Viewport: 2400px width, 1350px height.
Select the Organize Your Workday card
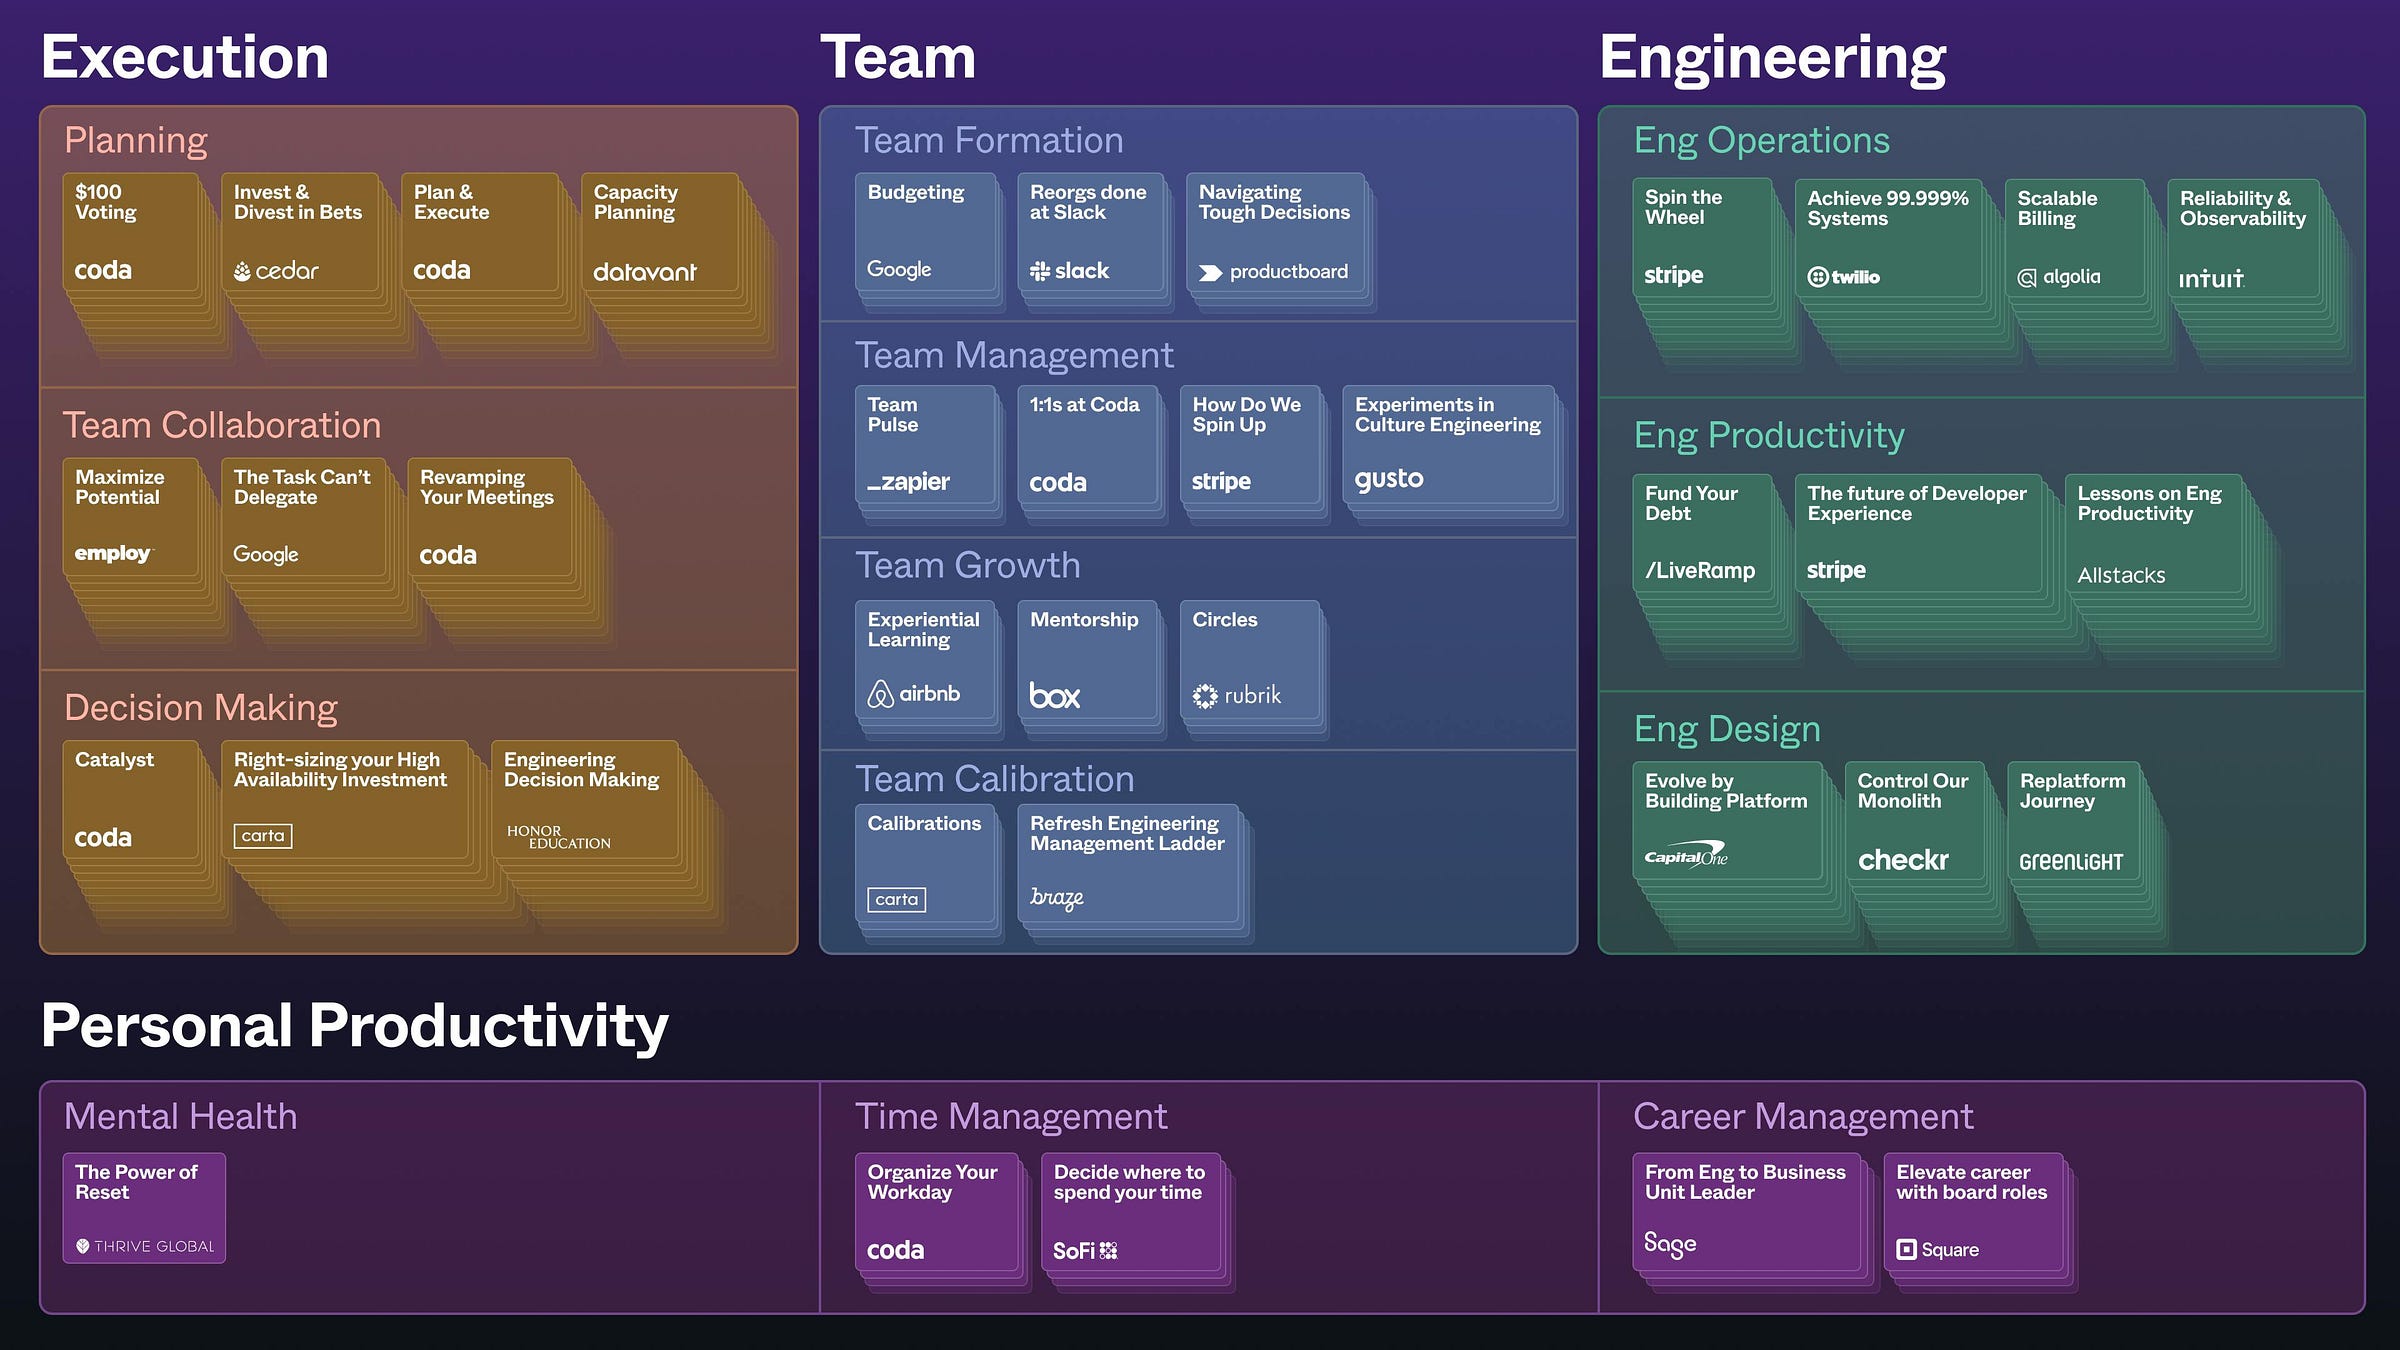[936, 1212]
